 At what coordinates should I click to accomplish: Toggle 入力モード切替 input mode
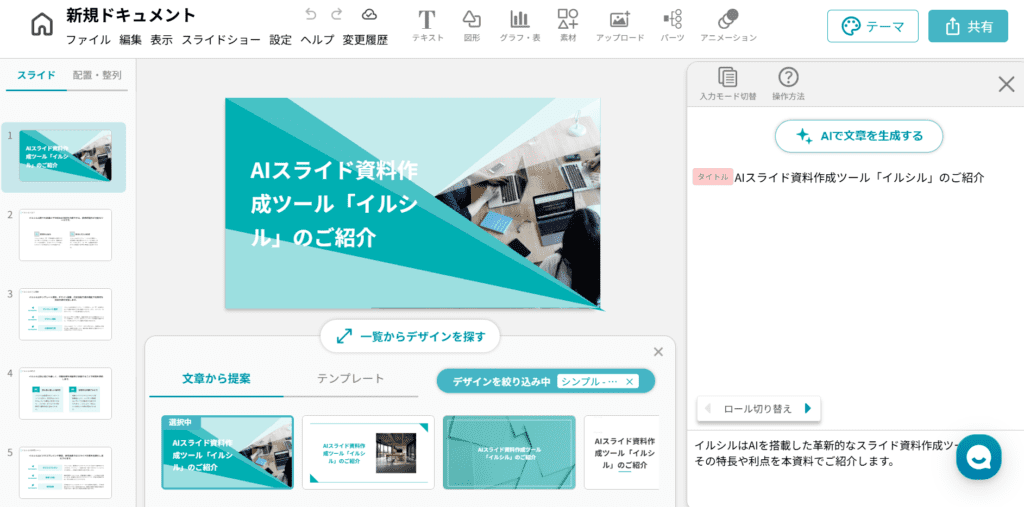point(728,83)
